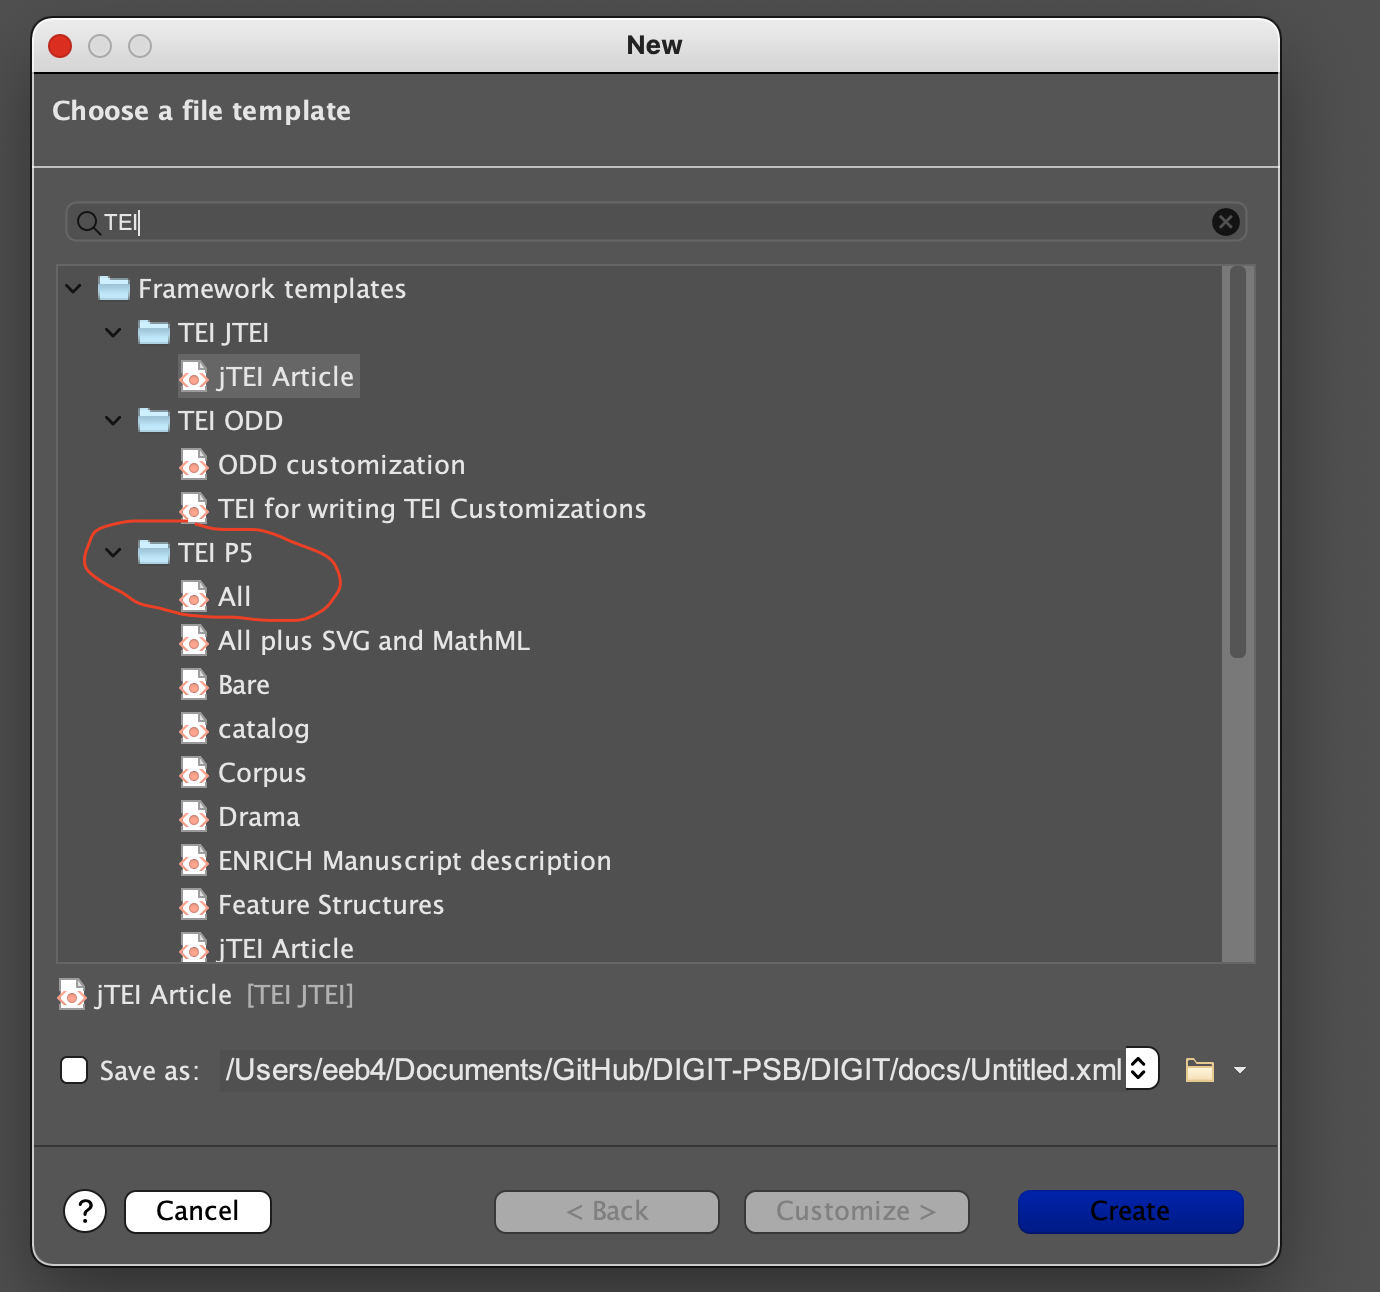Screen dimensions: 1380x1292
Task: Collapse the TEI ODD folder
Action: [112, 420]
